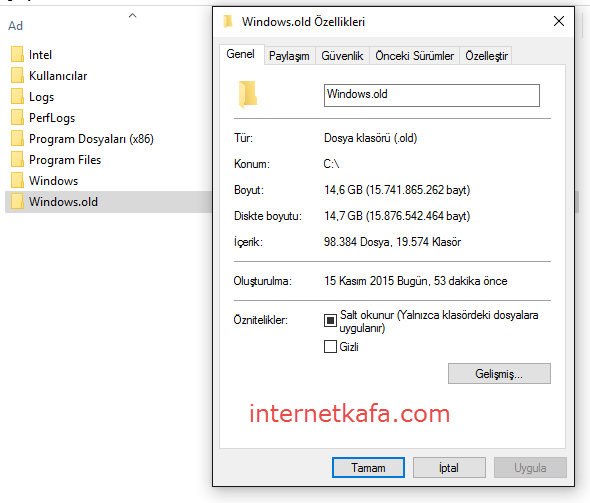
Task: Click the Windows folder icon
Action: 17,181
